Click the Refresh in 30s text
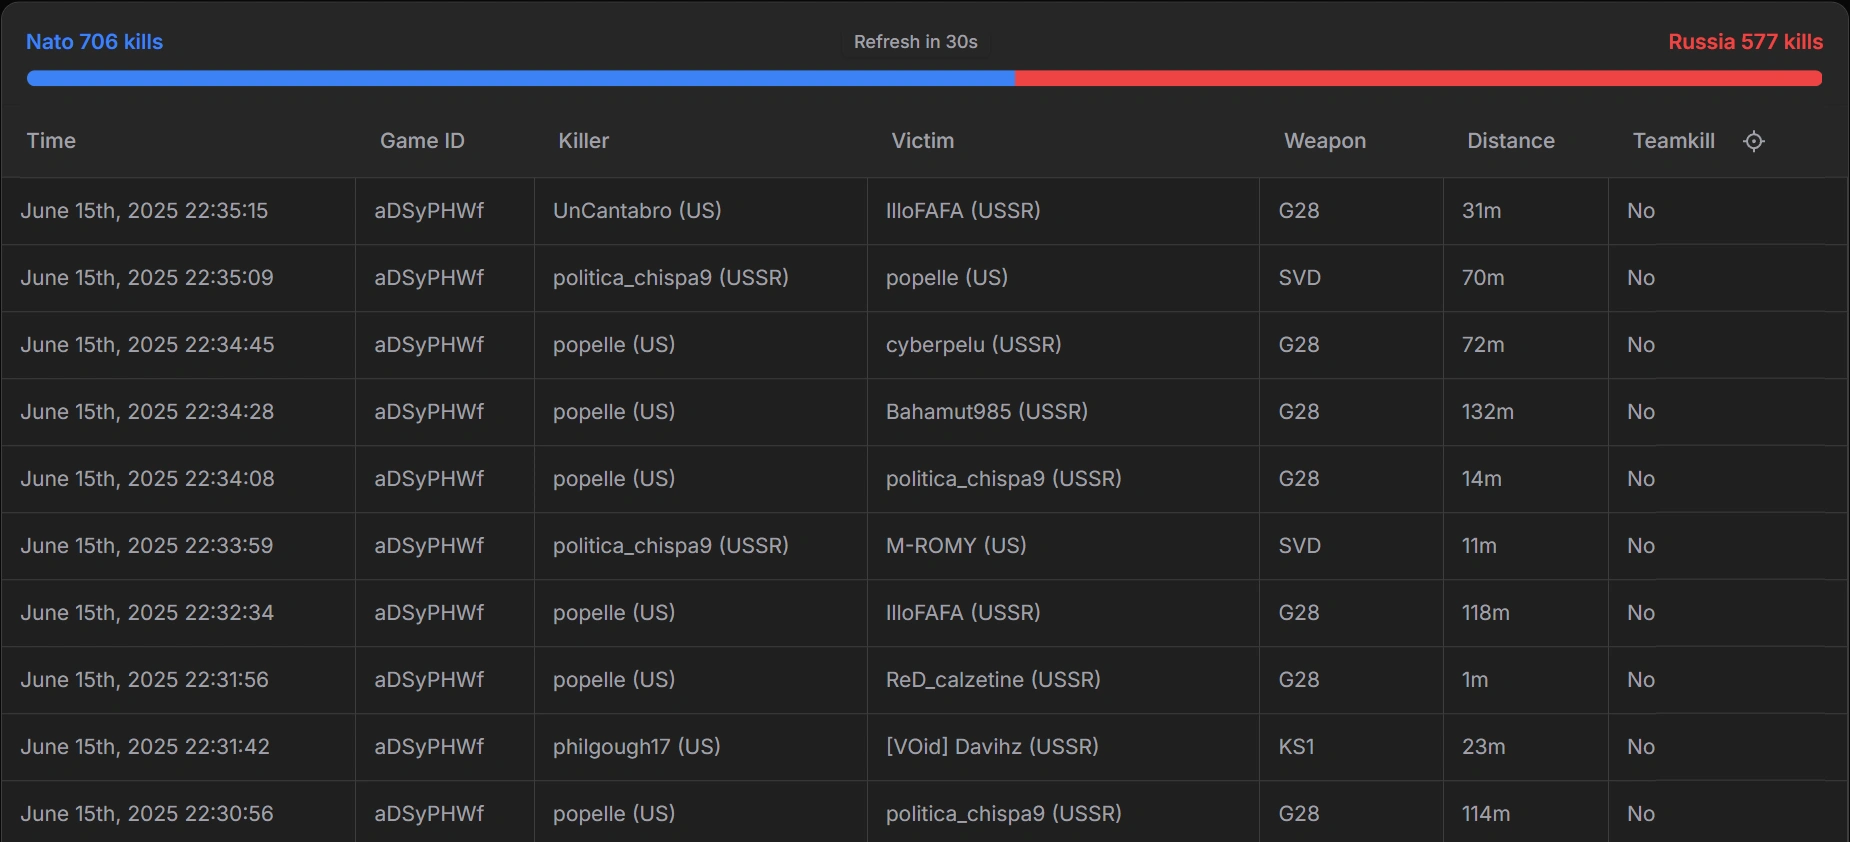The height and width of the screenshot is (842, 1850). 915,42
